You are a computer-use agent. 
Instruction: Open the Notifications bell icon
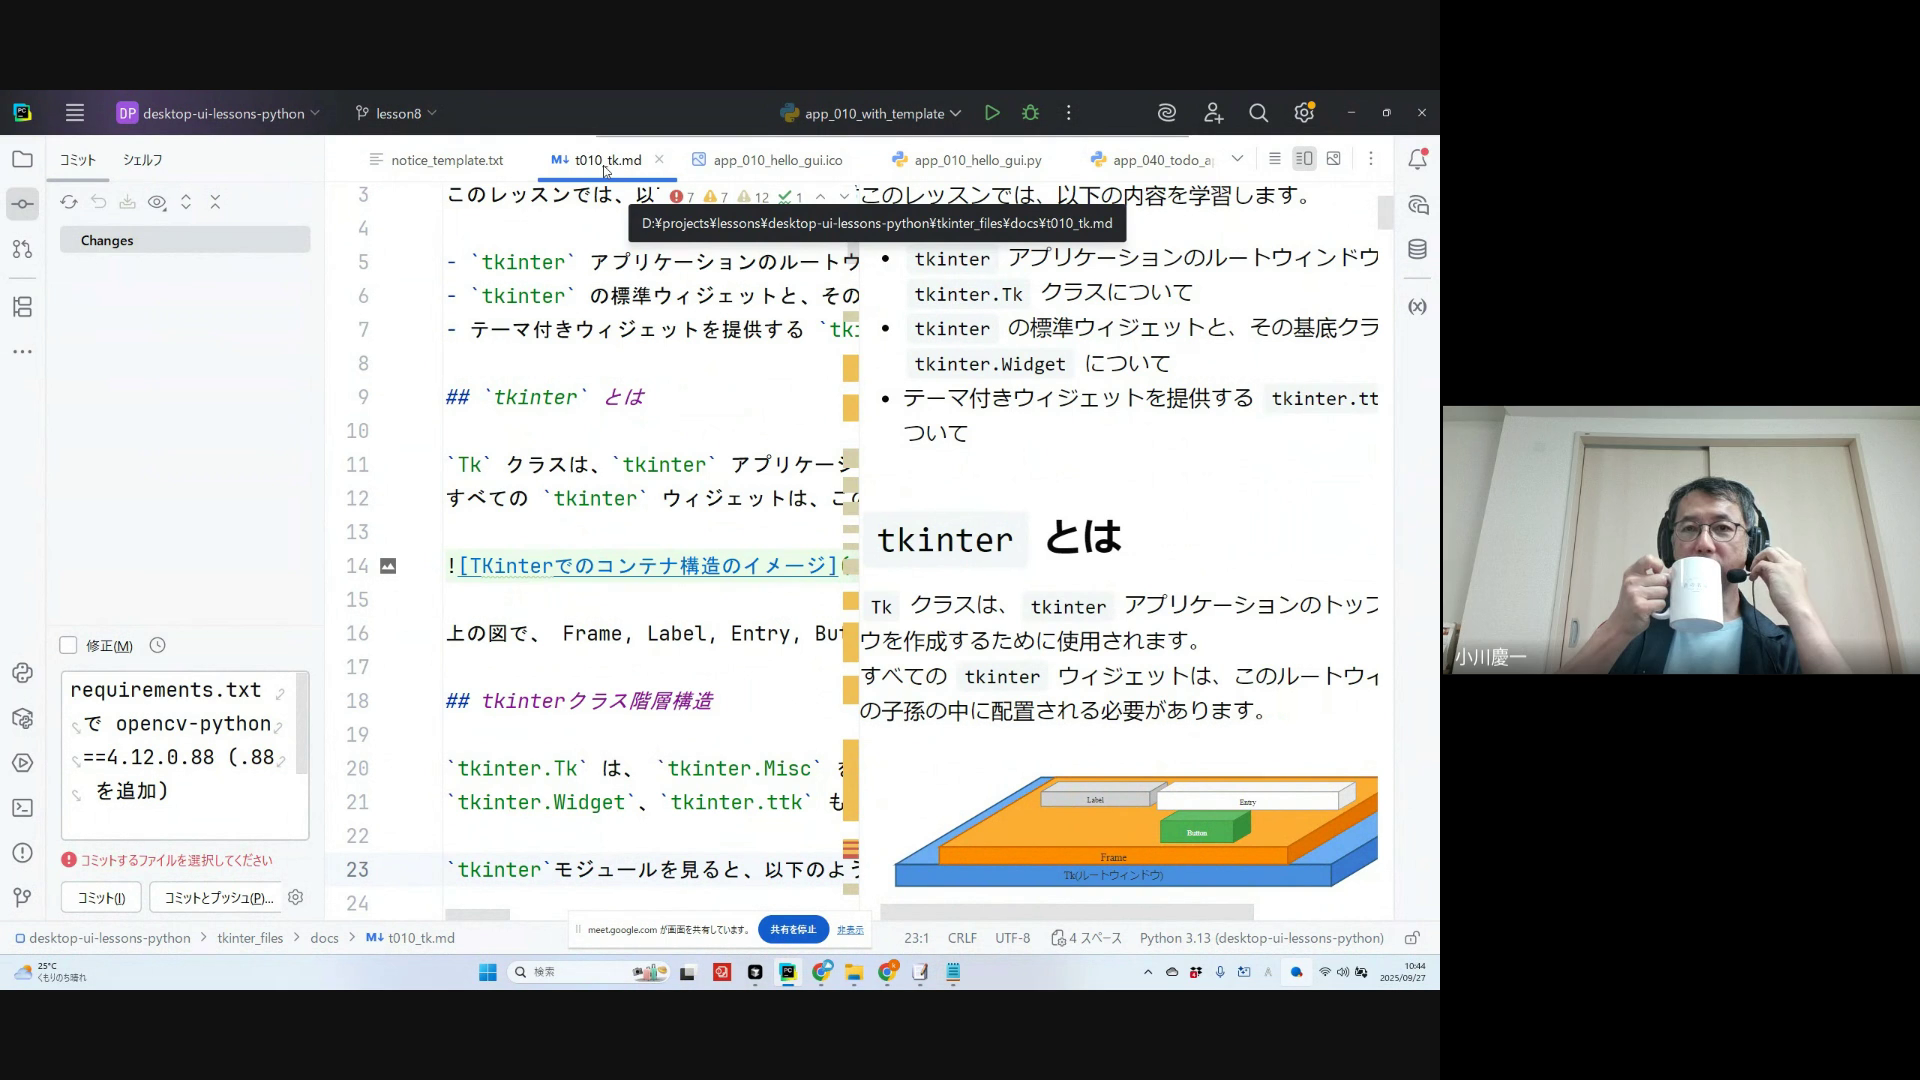click(x=1417, y=159)
